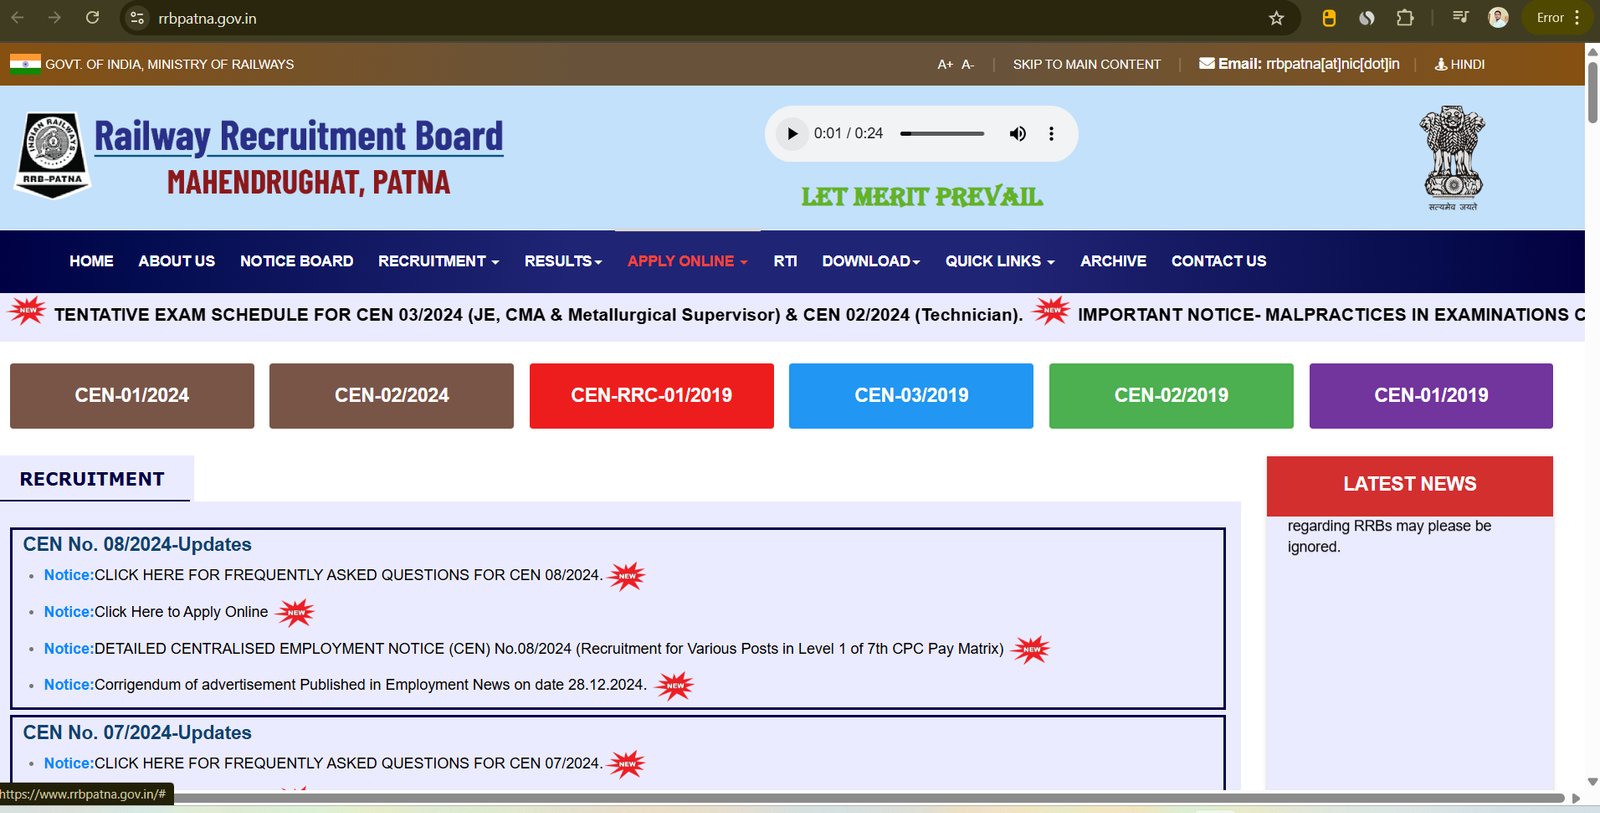Click Tentative Exam Schedule ticker notice

538,315
